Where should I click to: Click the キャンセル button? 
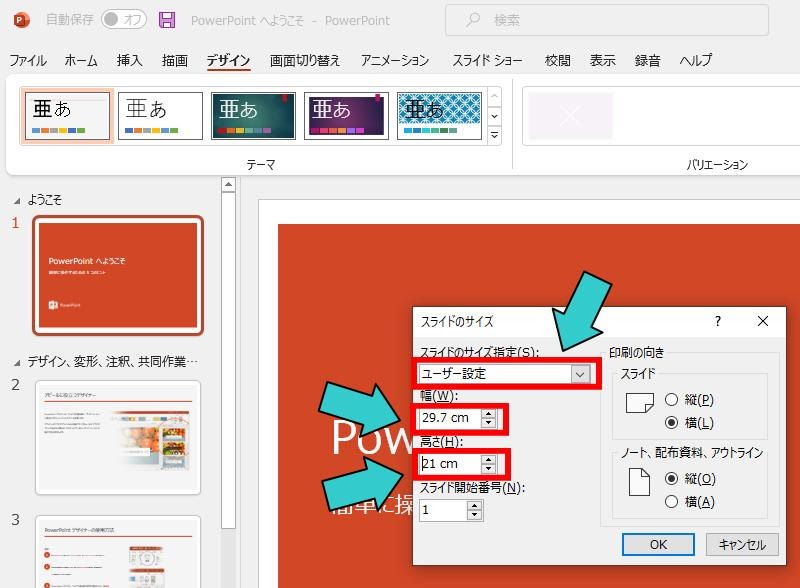[x=742, y=545]
